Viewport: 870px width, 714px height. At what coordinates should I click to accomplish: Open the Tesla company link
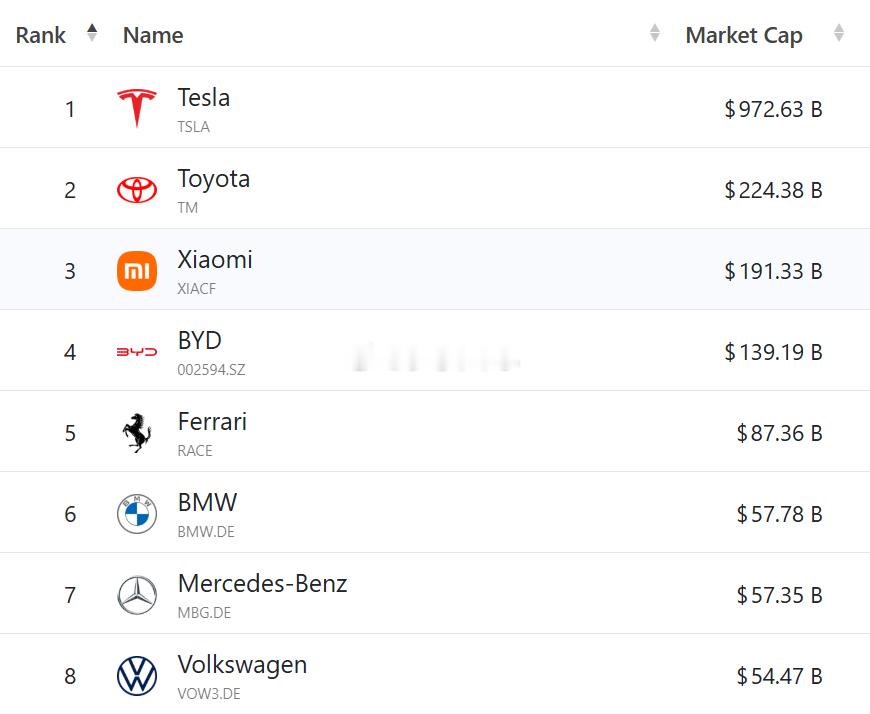(x=204, y=98)
